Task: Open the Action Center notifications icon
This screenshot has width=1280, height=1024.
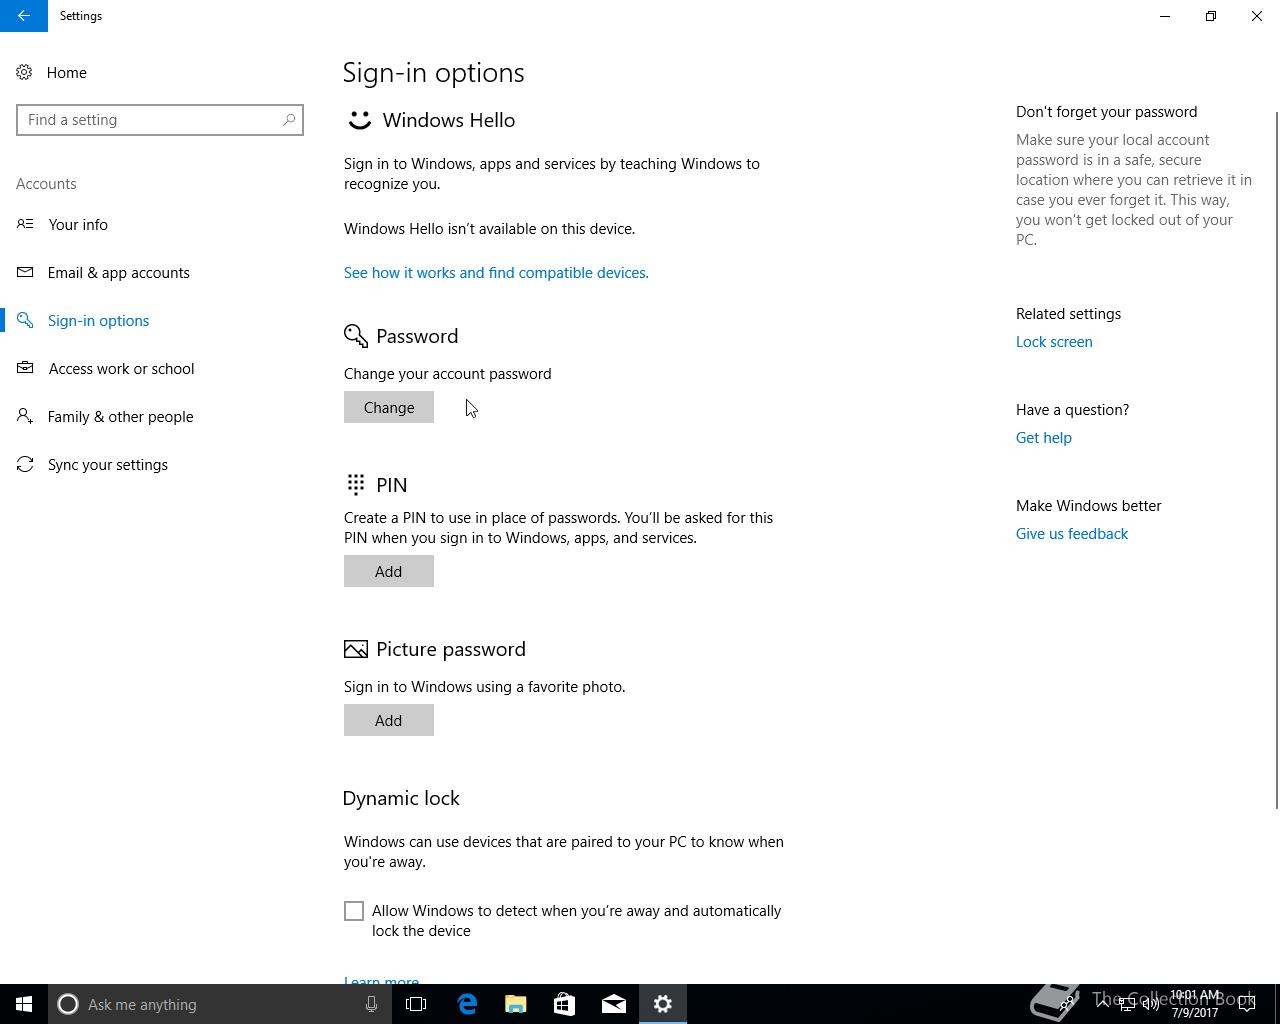Action: 1247,1004
